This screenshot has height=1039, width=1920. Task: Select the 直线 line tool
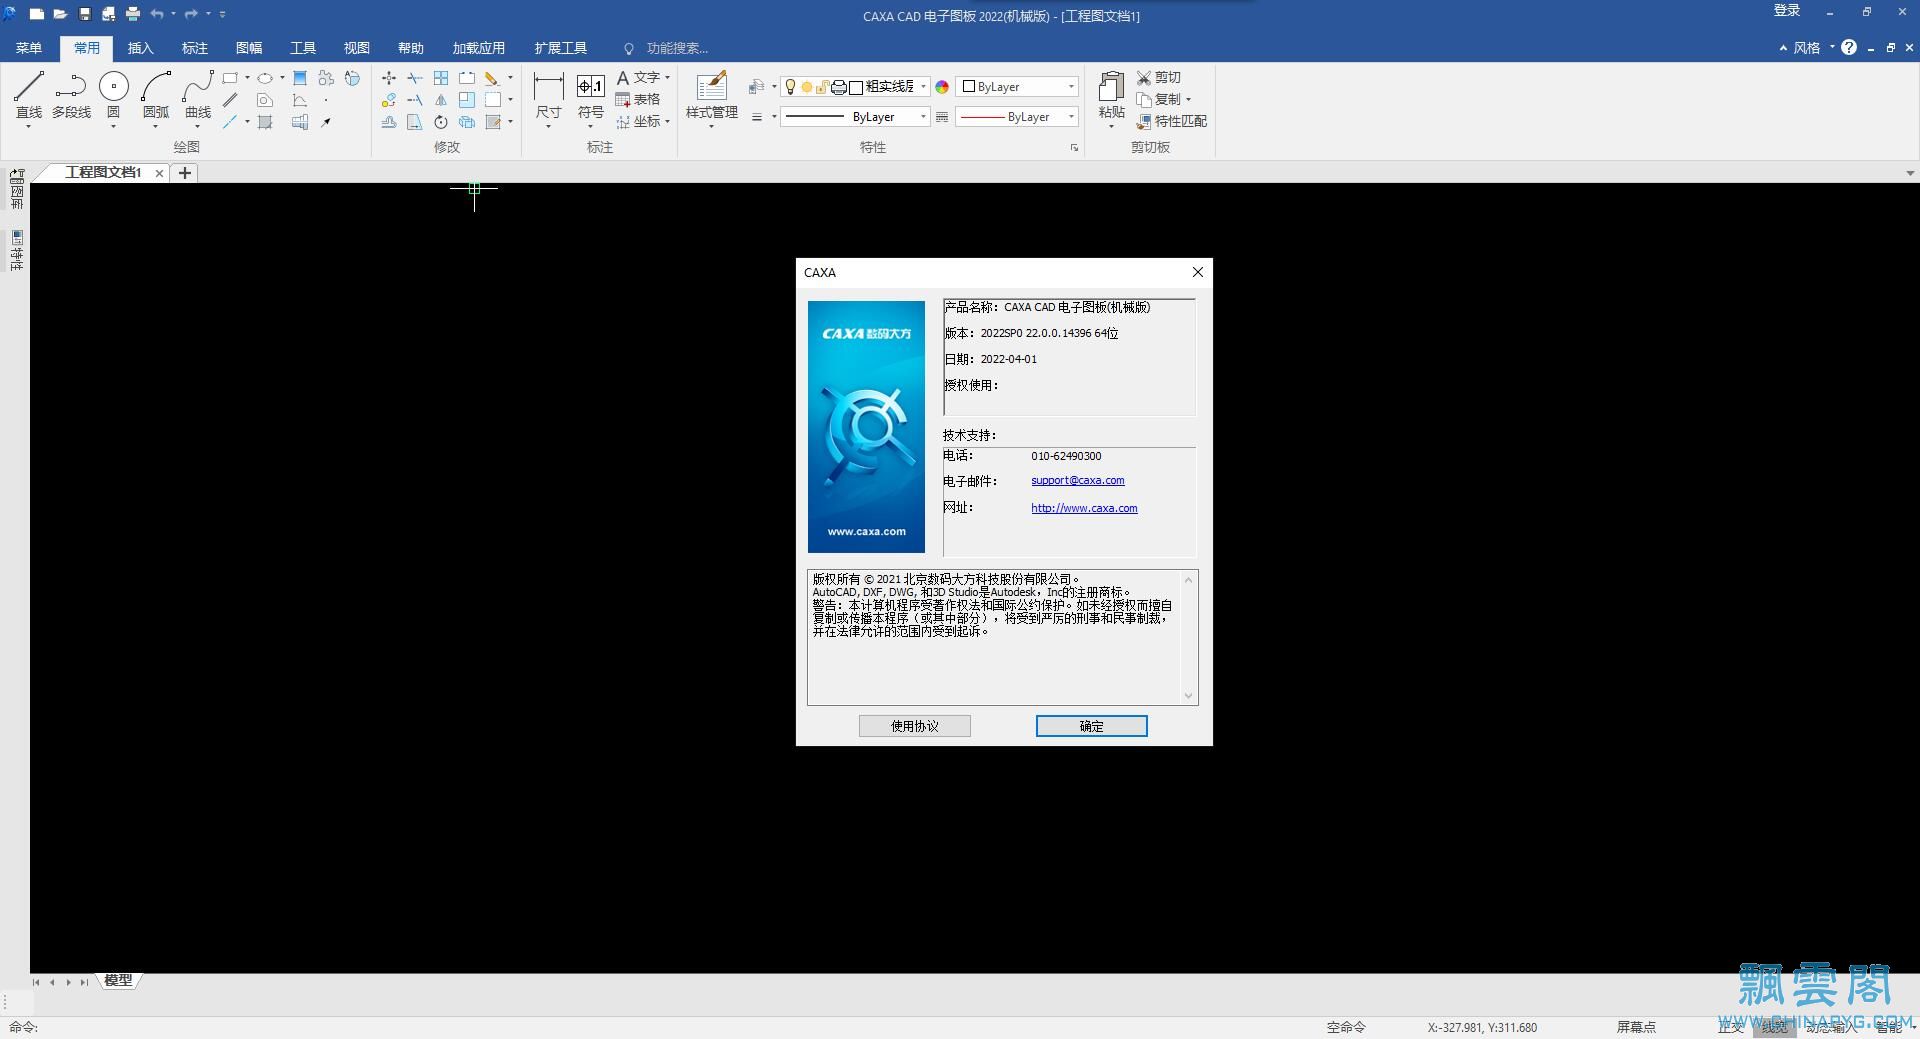(x=29, y=96)
